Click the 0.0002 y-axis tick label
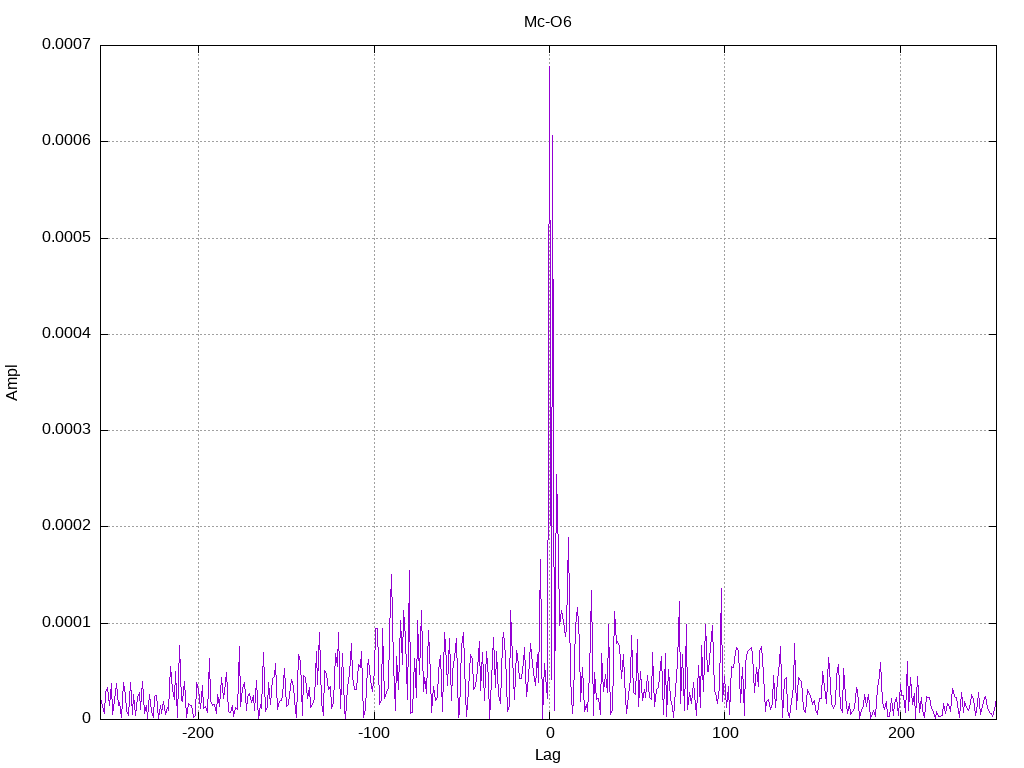 point(67,526)
